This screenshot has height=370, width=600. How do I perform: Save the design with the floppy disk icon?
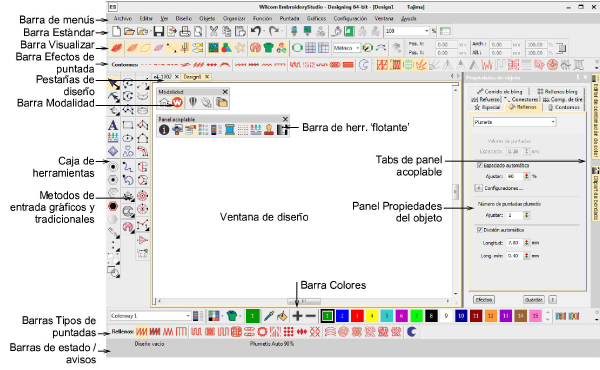pyautogui.click(x=158, y=31)
